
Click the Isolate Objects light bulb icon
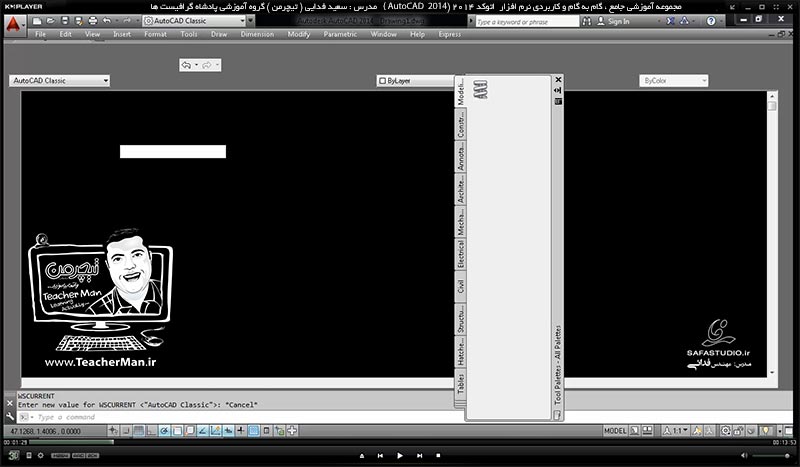pyautogui.click(x=764, y=431)
